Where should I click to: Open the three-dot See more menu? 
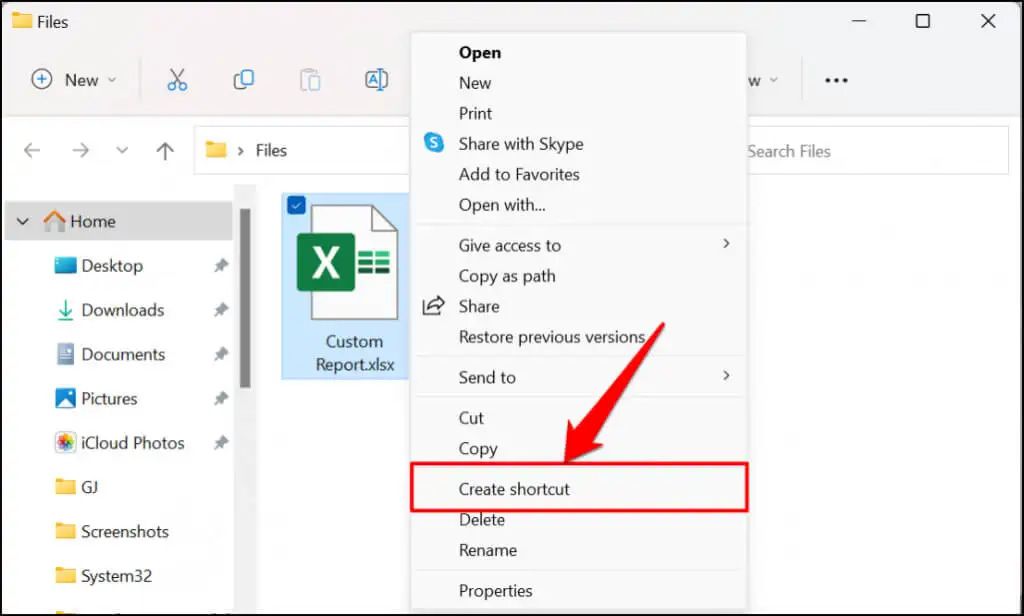836,80
